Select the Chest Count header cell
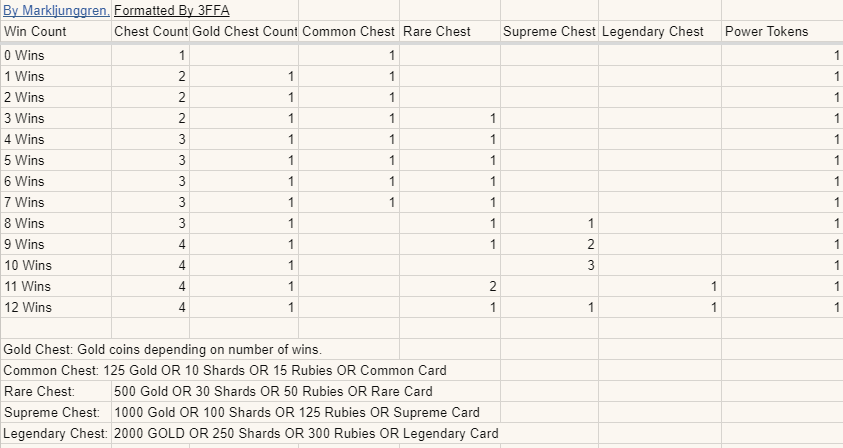843x448 pixels. click(x=150, y=32)
